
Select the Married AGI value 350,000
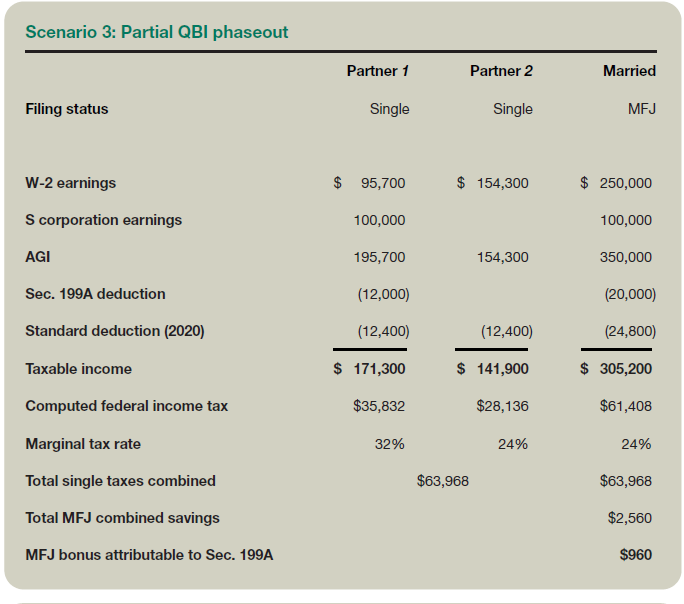click(626, 257)
